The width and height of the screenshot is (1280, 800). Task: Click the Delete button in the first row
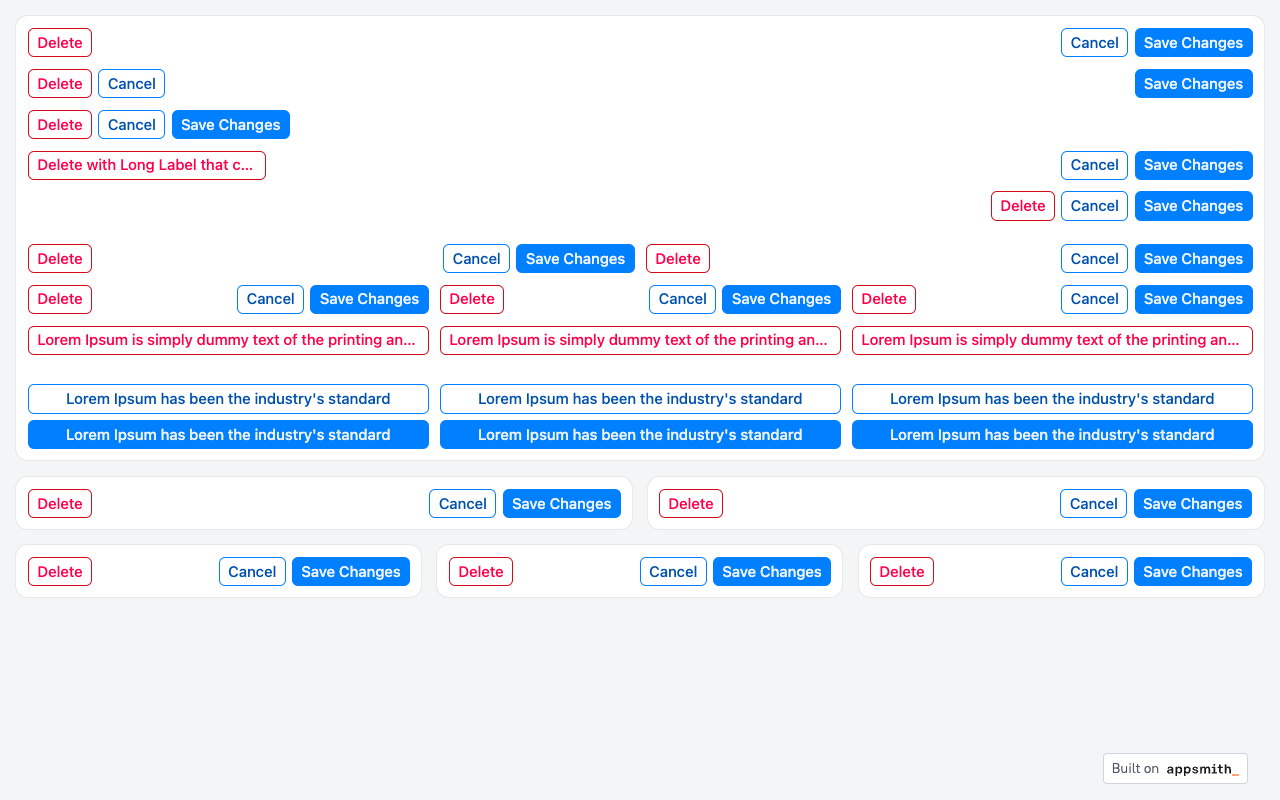pos(60,43)
